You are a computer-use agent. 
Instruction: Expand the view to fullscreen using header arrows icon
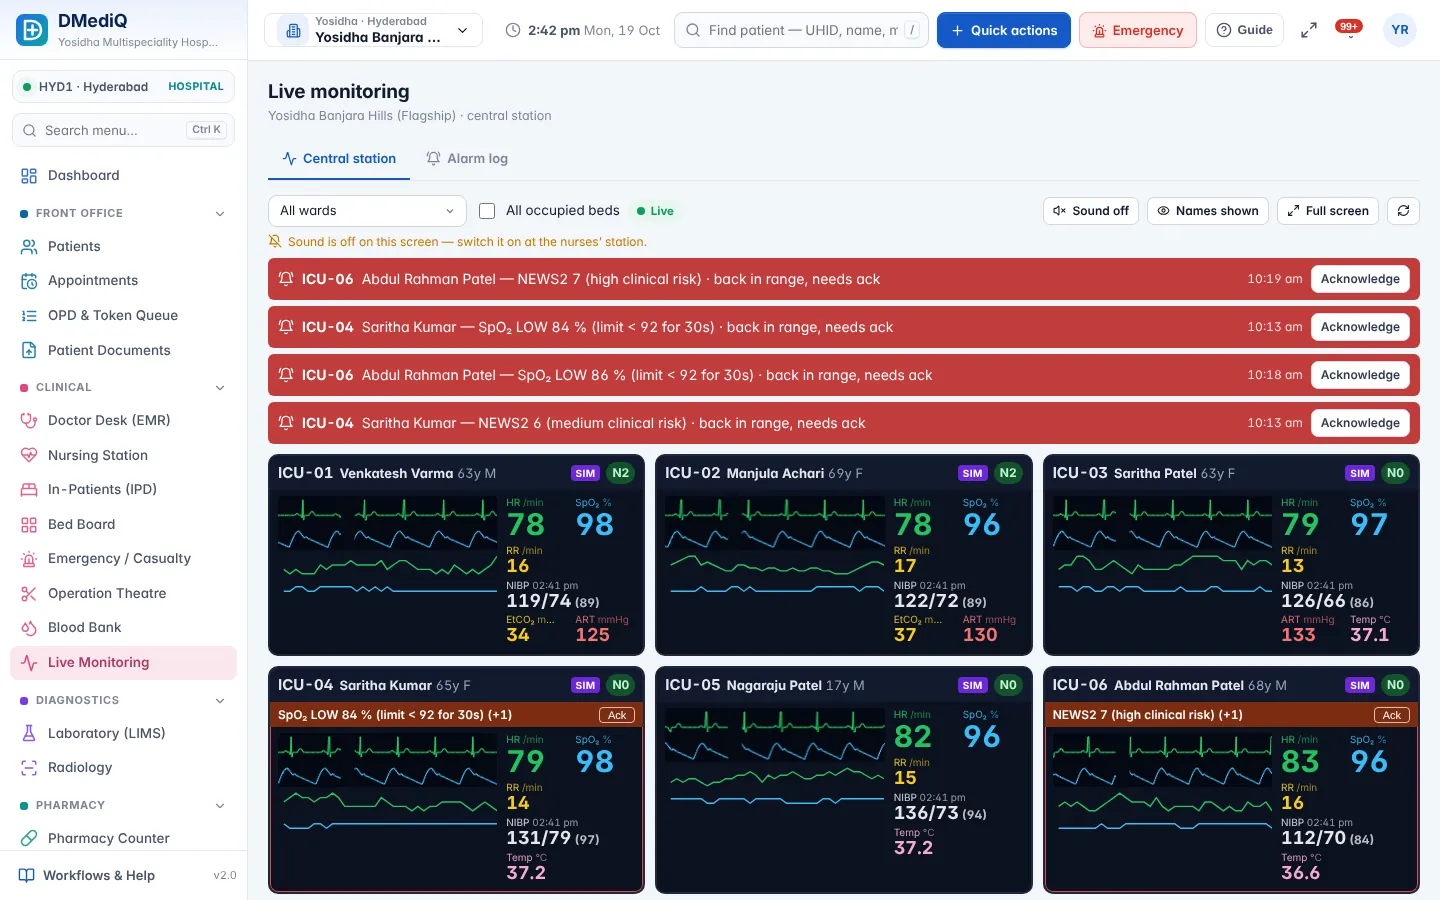coord(1308,30)
